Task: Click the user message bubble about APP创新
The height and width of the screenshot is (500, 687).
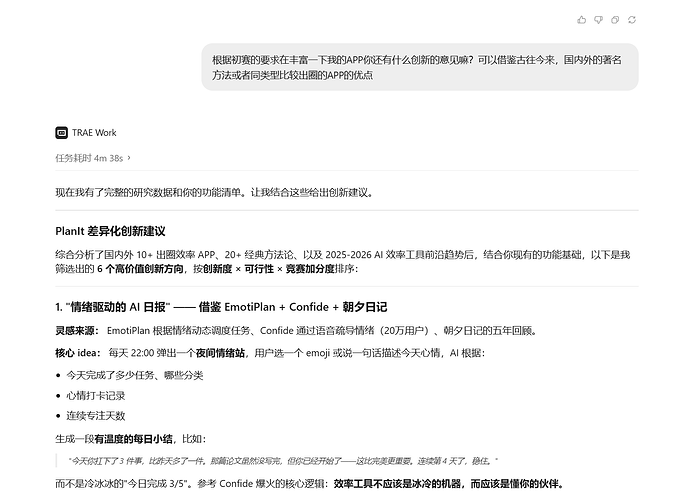Action: point(420,67)
